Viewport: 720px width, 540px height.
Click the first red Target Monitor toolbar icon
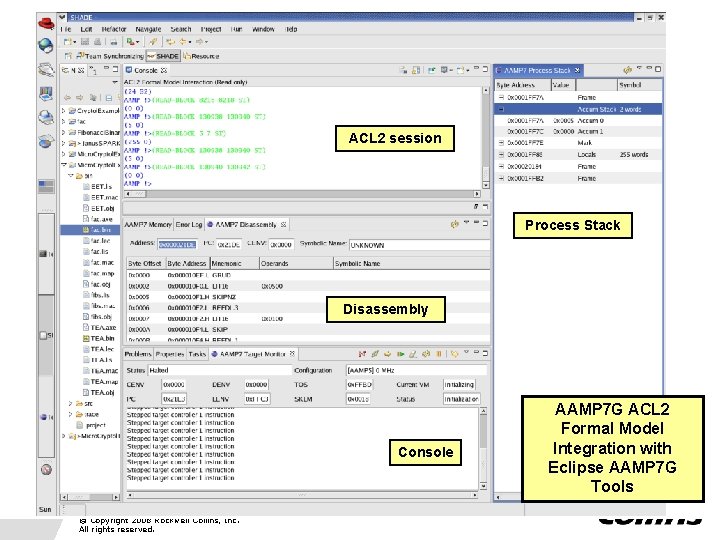[x=362, y=354]
